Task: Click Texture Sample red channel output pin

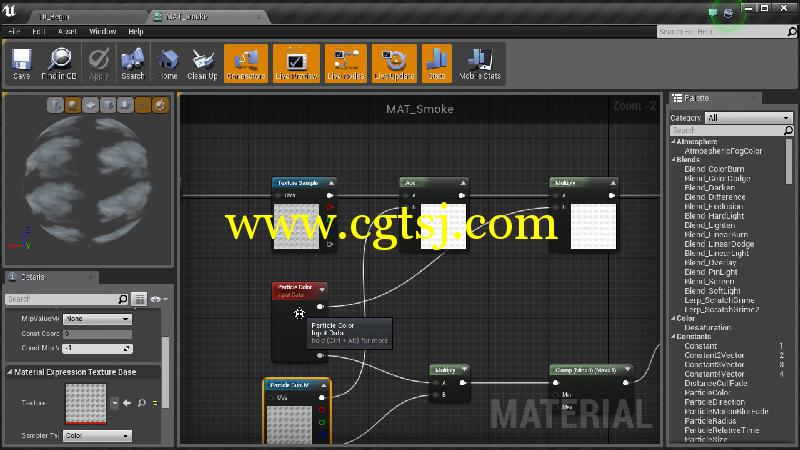Action: [330, 207]
